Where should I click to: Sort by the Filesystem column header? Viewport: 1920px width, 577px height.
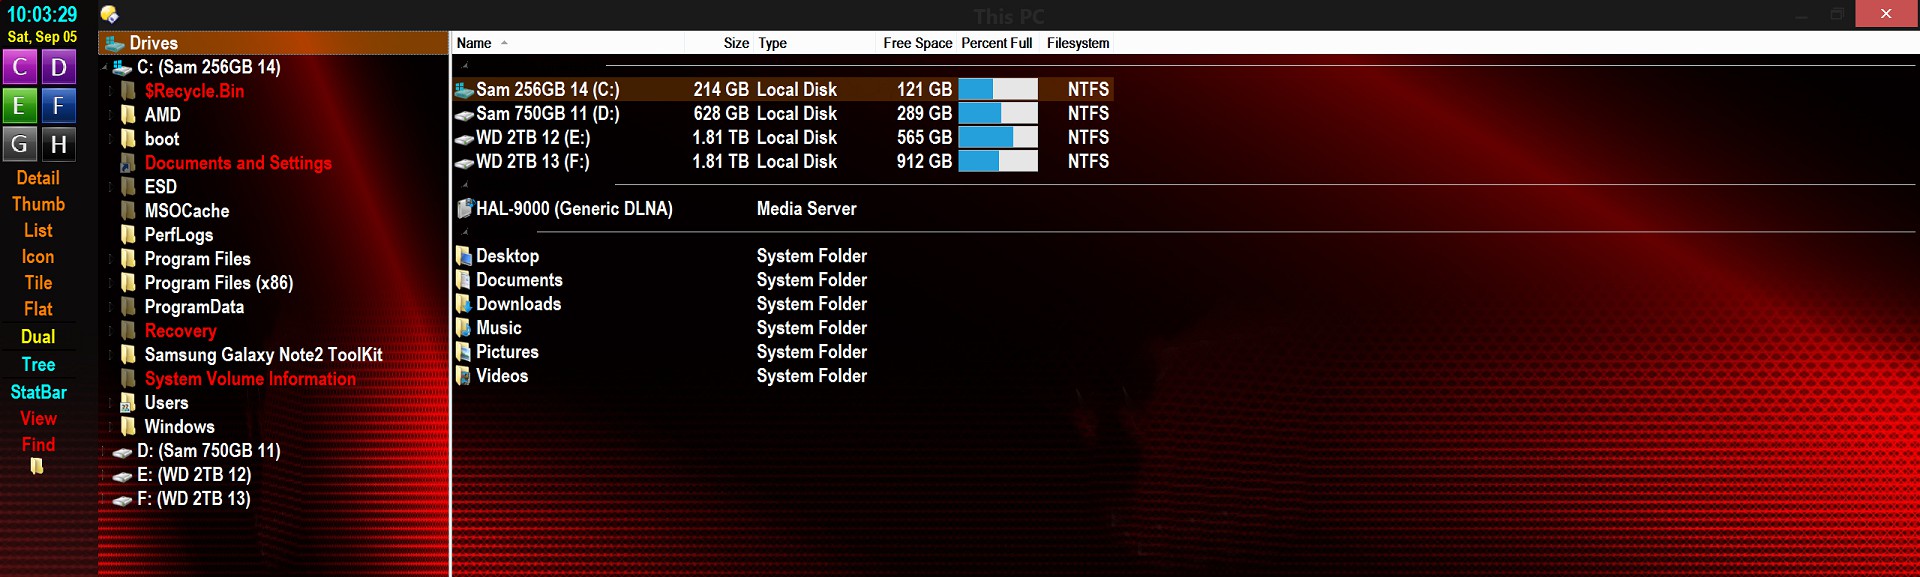[1077, 43]
